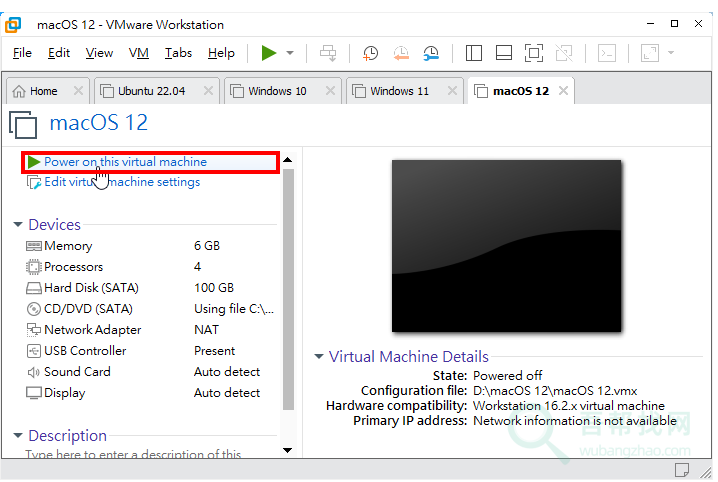Close the Windows 10 tab
Screen dimensions: 718x482
coord(330,91)
